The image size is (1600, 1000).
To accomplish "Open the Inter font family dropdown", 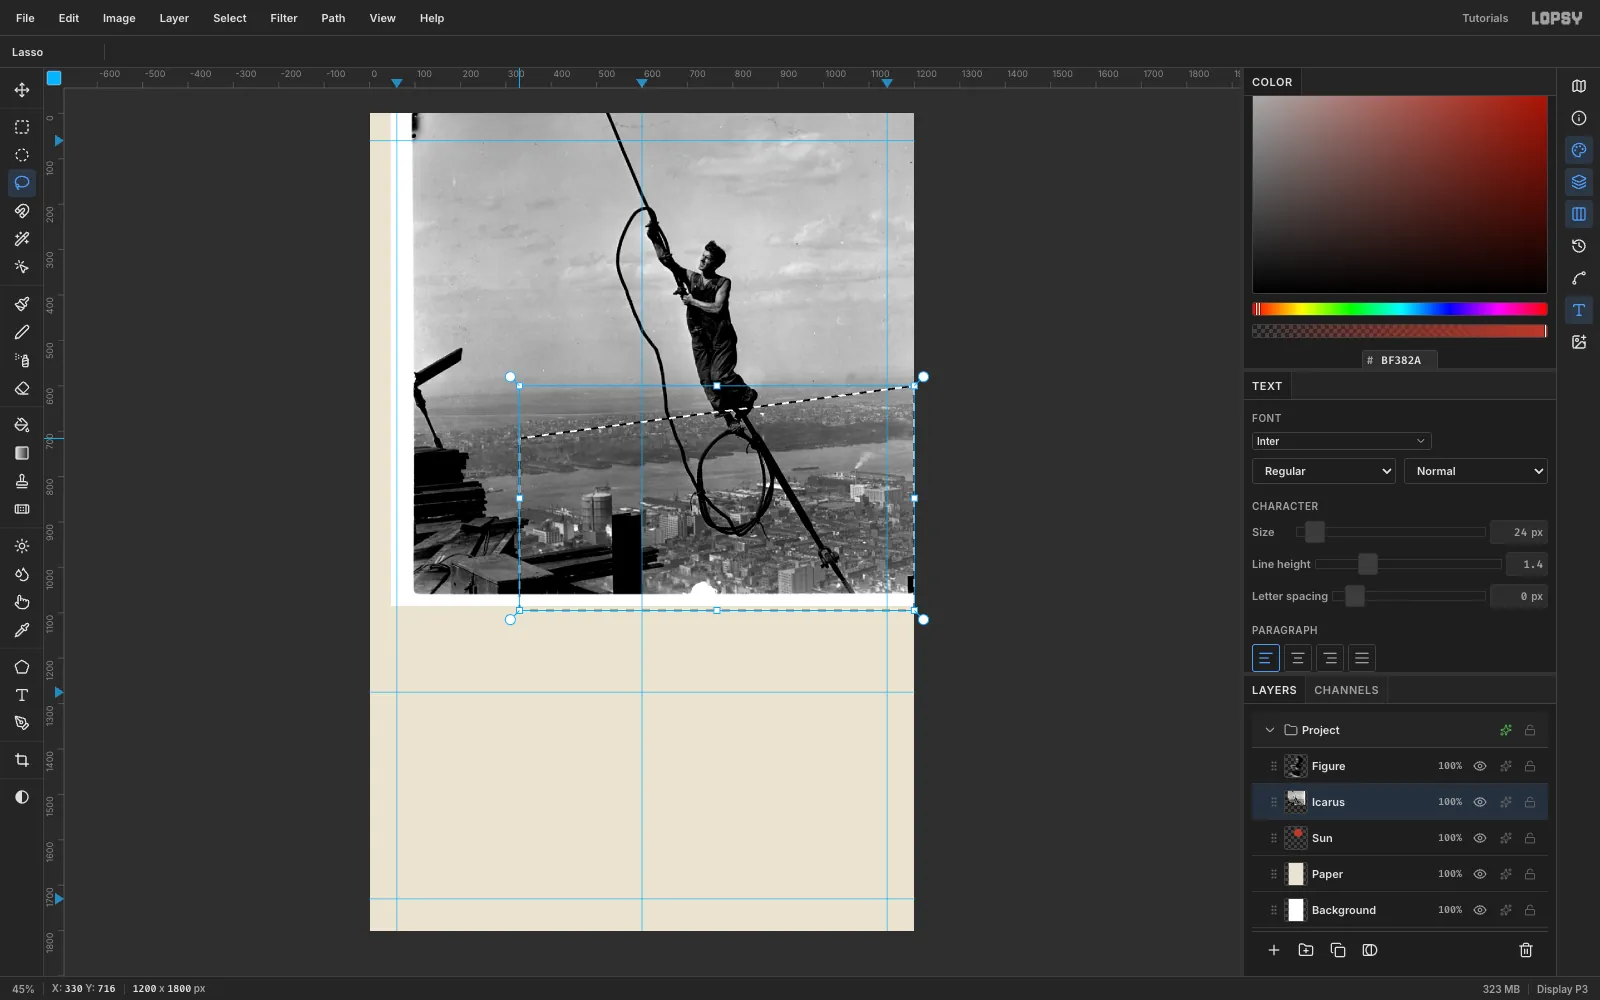I will click(1341, 441).
